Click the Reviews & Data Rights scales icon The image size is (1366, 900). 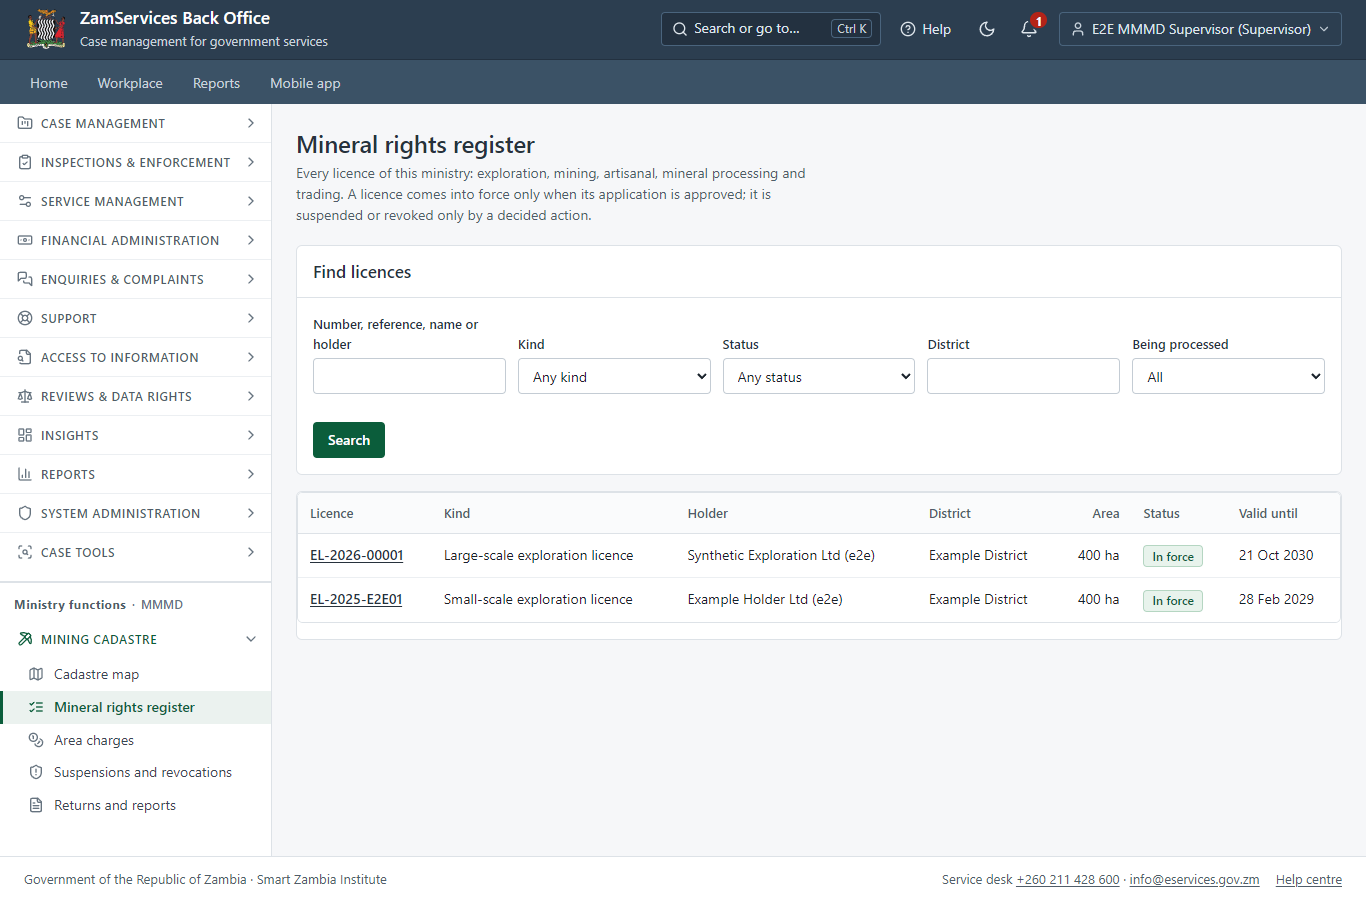(x=25, y=396)
